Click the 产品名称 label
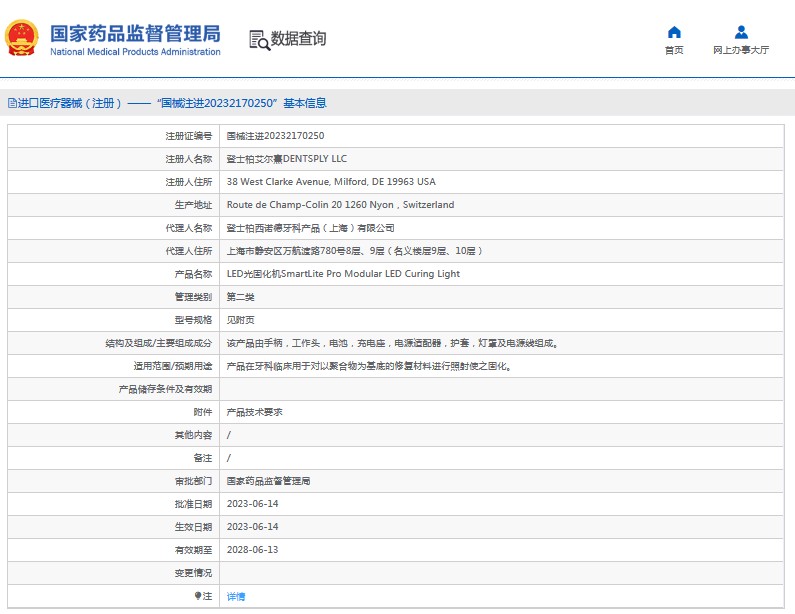This screenshot has width=795, height=614. coord(193,274)
